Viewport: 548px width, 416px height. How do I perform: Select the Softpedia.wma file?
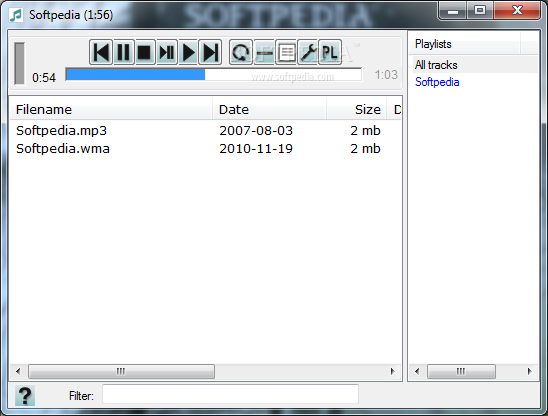63,149
